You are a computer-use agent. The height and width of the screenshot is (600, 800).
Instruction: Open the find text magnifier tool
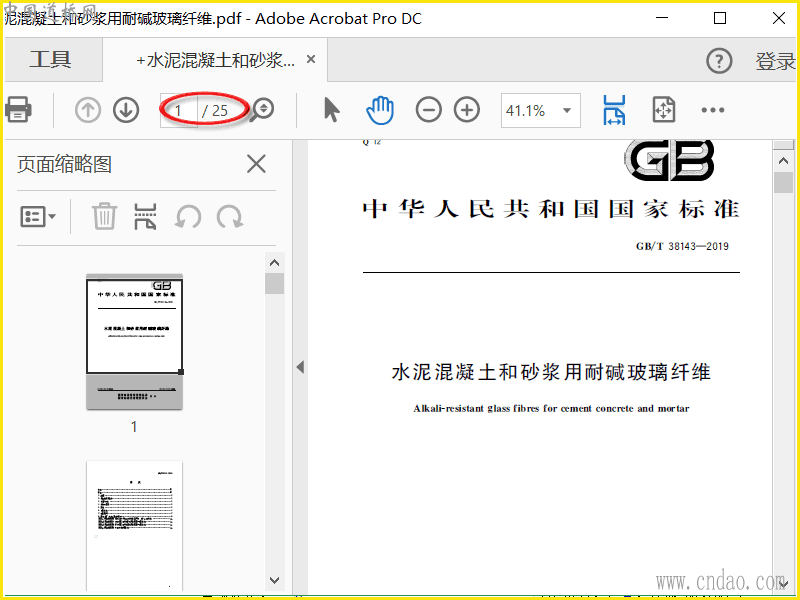[262, 110]
